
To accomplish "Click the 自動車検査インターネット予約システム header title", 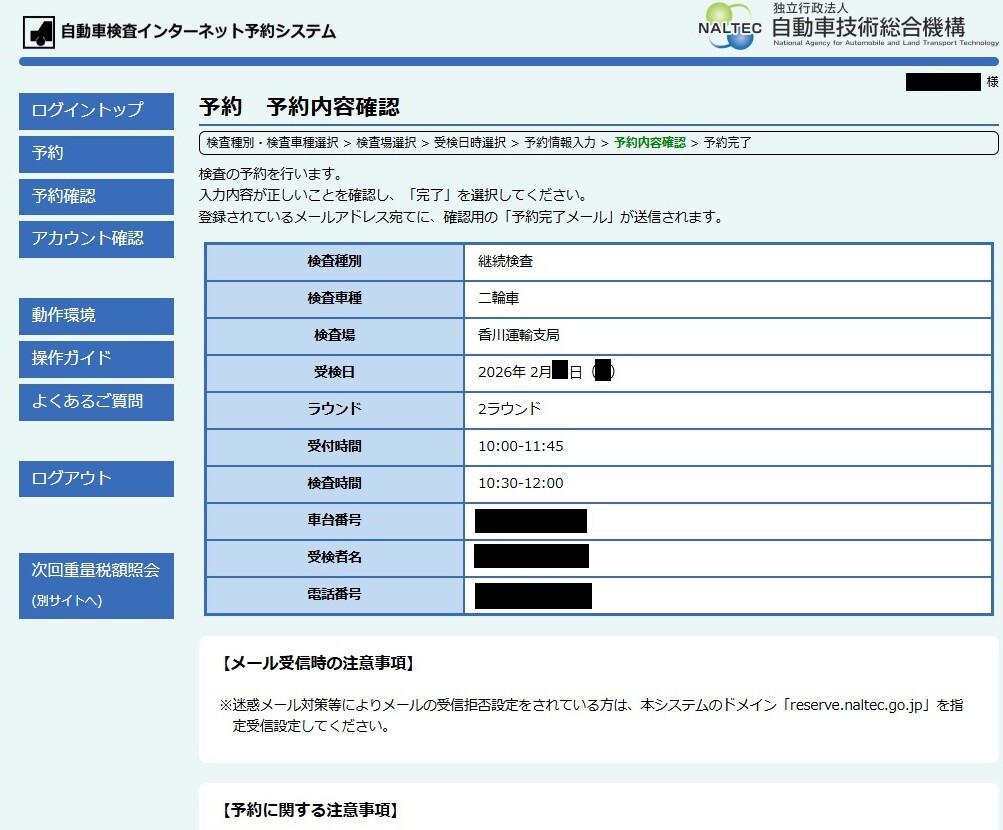I will pyautogui.click(x=198, y=31).
